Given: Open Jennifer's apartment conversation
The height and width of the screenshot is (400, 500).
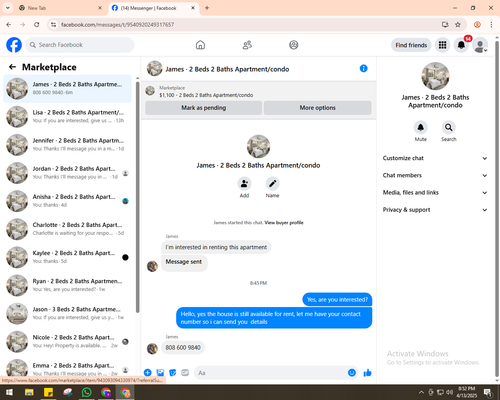Looking at the screenshot, I should pyautogui.click(x=67, y=145).
